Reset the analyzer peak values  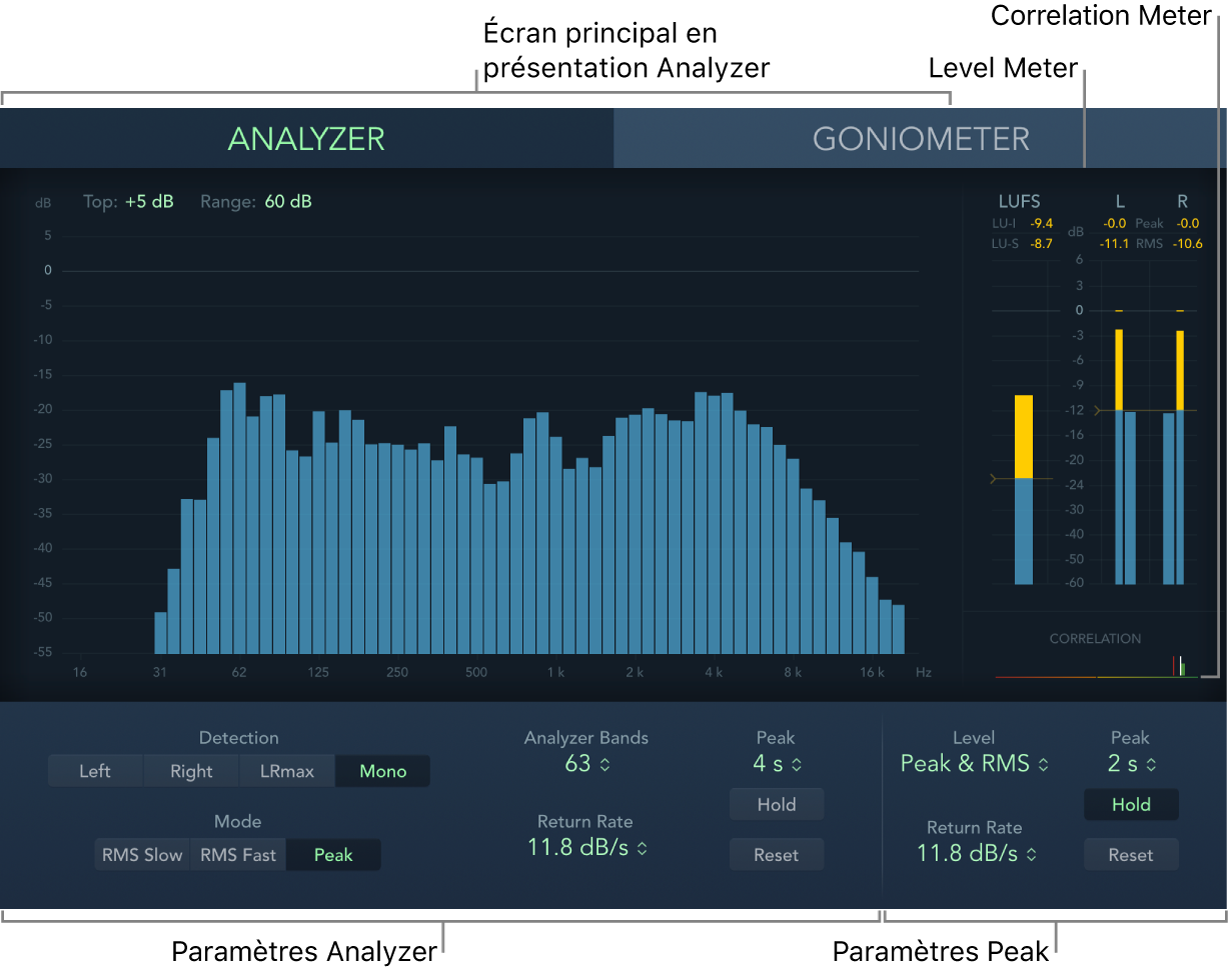pos(776,854)
